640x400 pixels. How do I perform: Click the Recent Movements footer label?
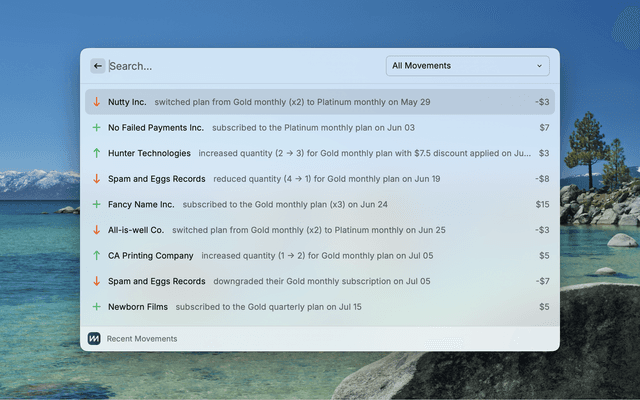(x=142, y=339)
